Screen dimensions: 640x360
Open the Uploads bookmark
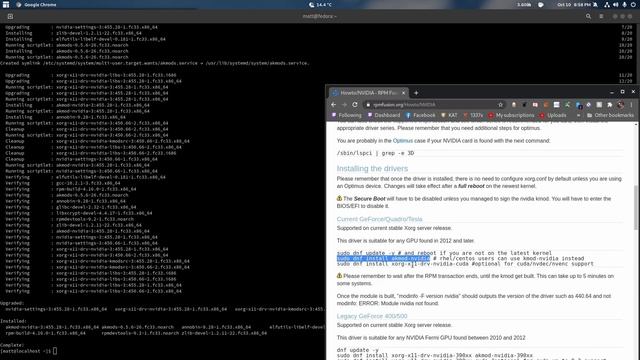coord(553,115)
